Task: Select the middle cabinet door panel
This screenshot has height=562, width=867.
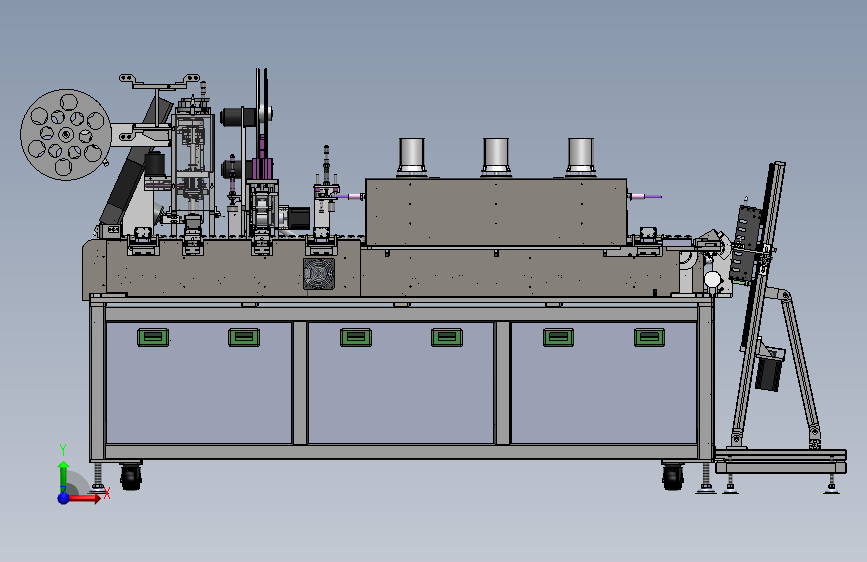Action: pos(401,383)
